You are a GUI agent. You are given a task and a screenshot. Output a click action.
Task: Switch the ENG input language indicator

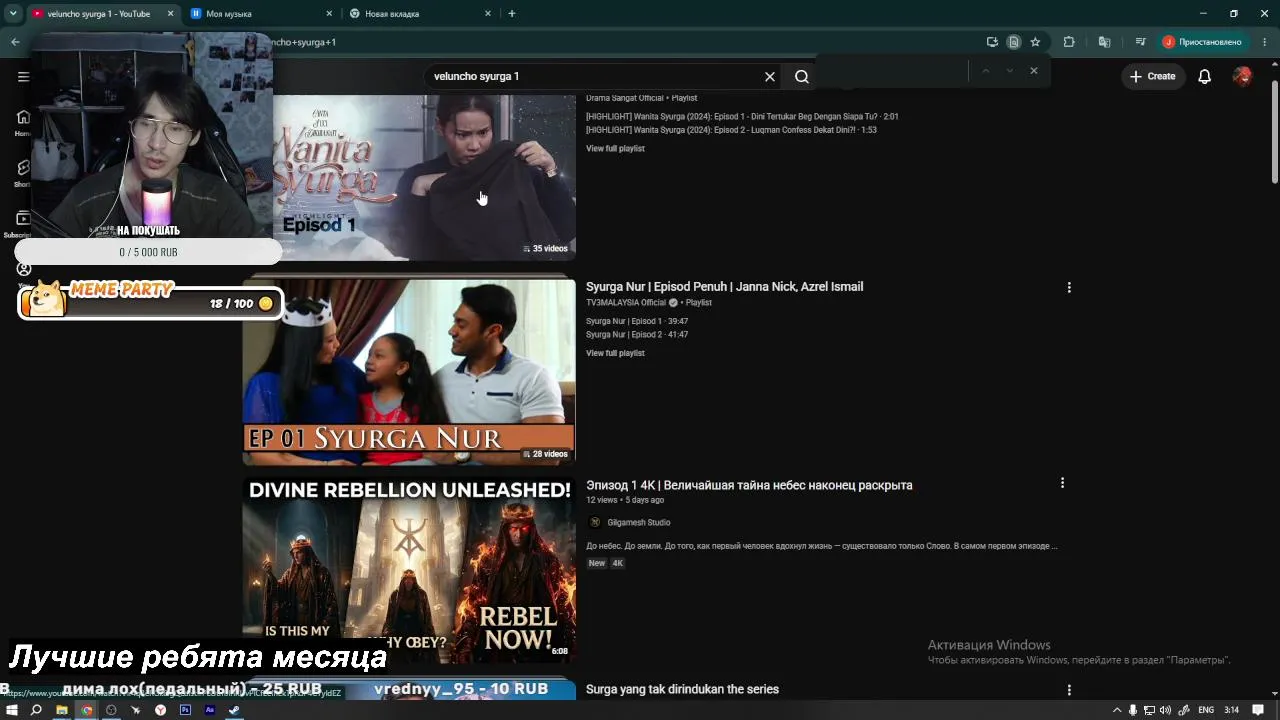coord(1206,710)
